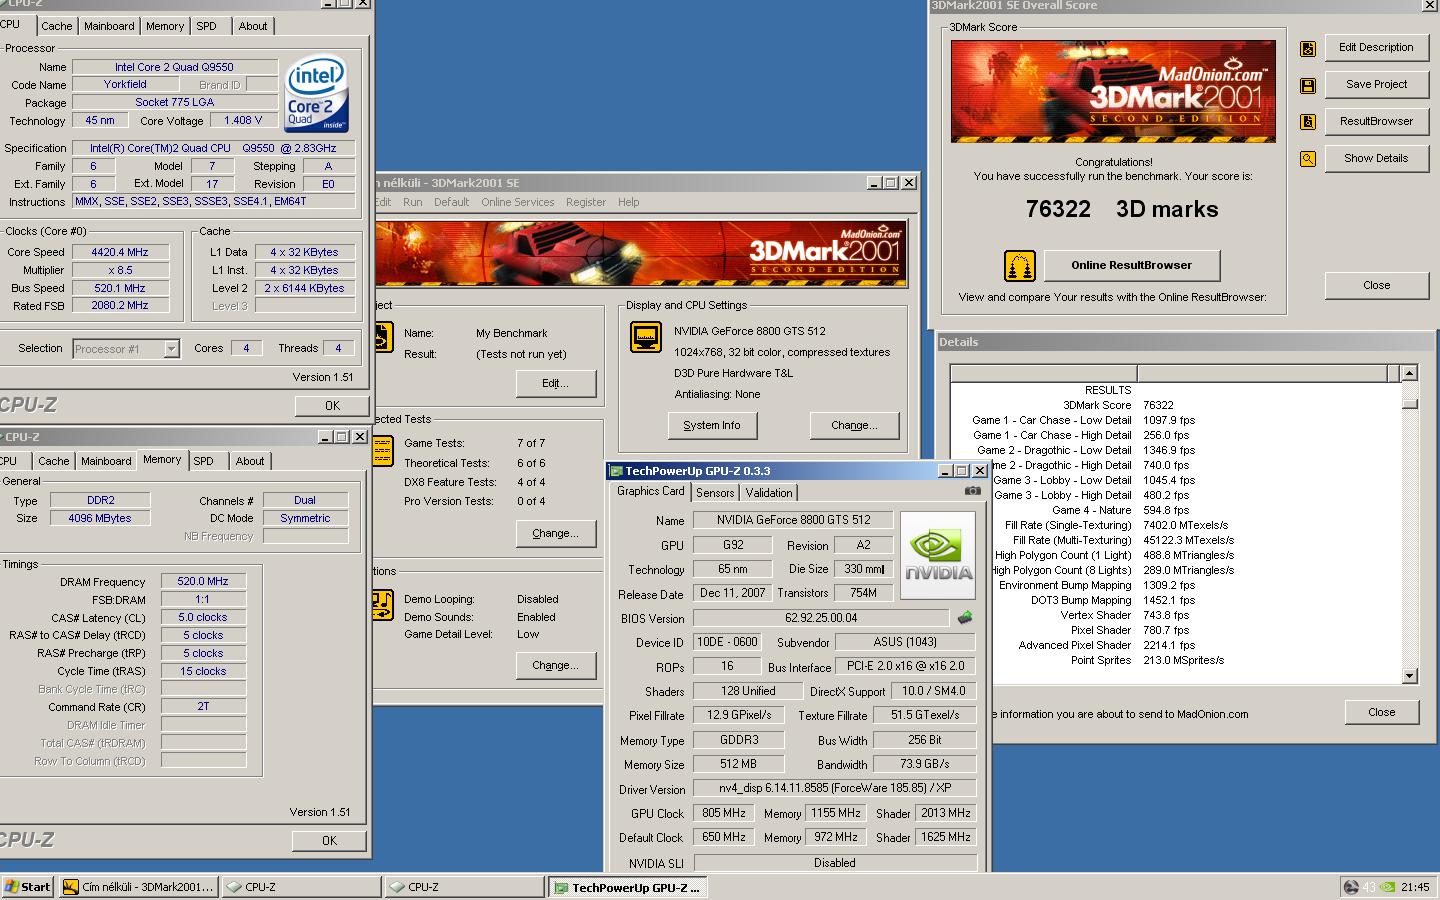The width and height of the screenshot is (1440, 900).
Task: Click the floppy icon beside Save Project
Action: tap(1307, 86)
